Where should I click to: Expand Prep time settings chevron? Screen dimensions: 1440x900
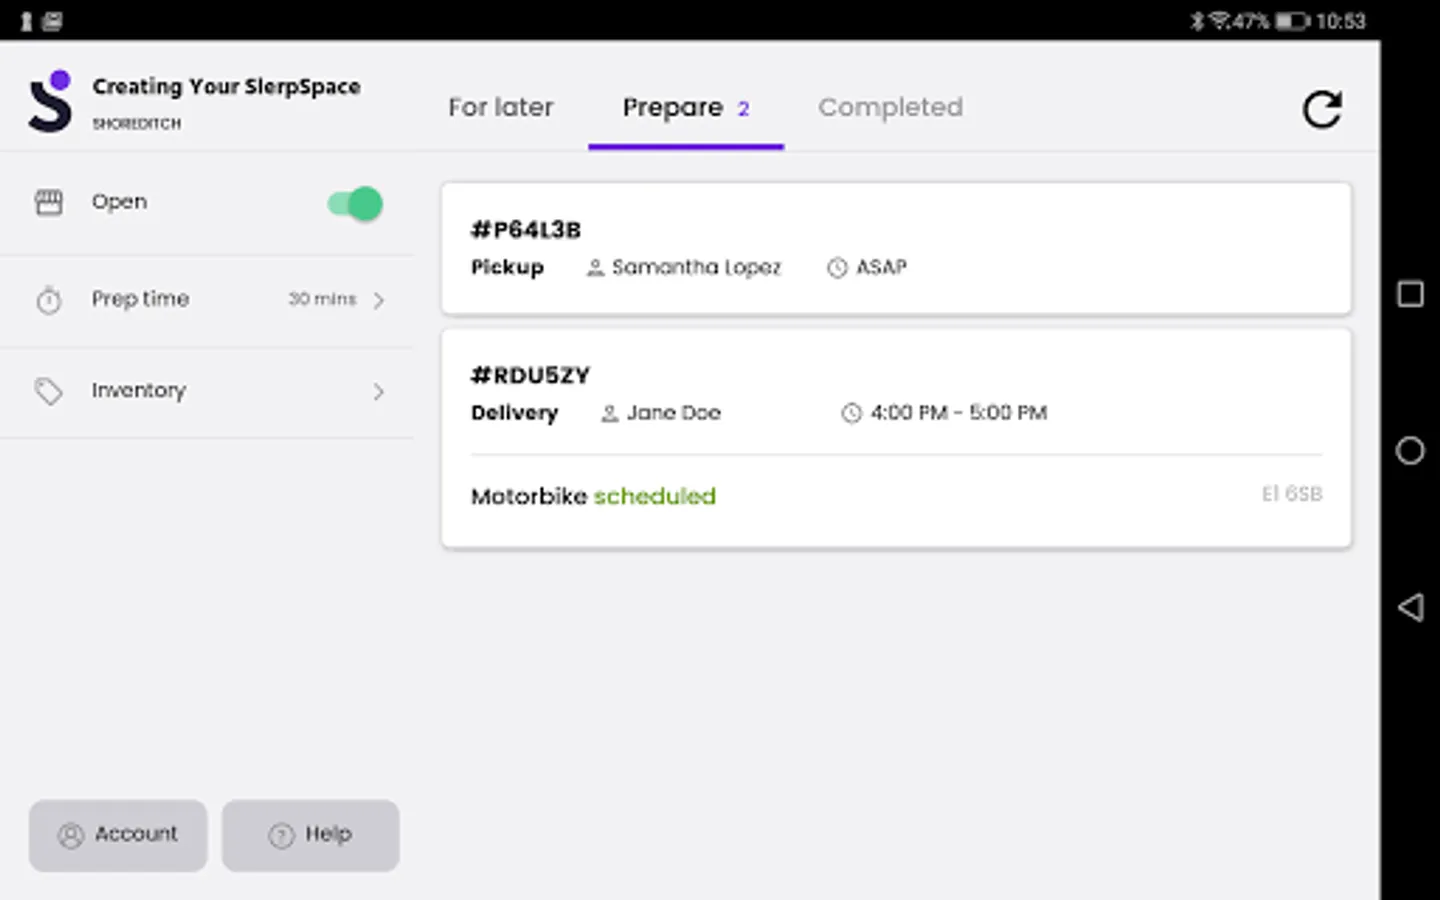[379, 300]
